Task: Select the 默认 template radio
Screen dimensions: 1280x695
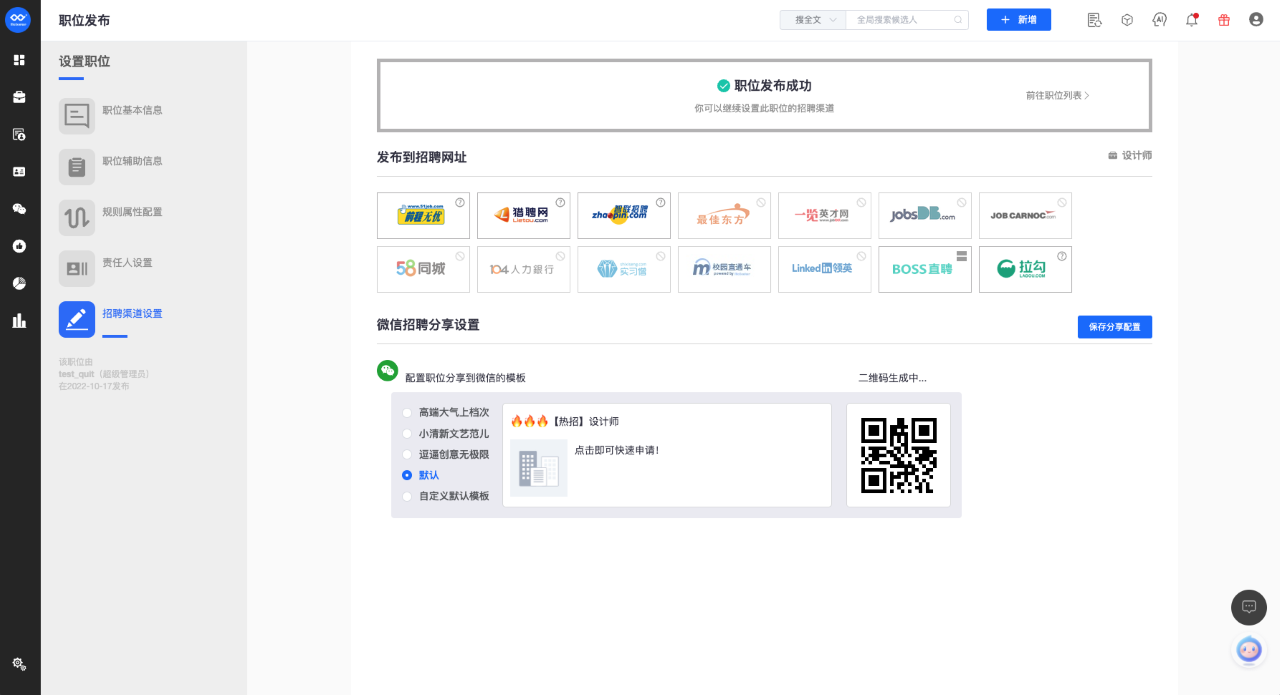Action: pyautogui.click(x=406, y=475)
